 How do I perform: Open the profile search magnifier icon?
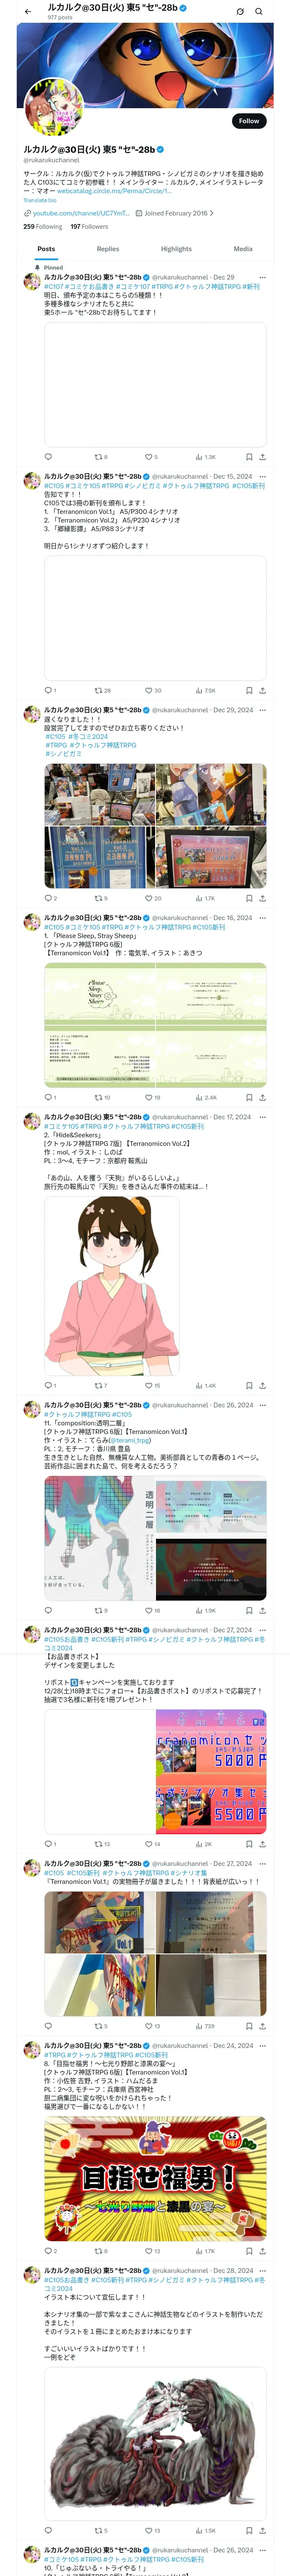259,12
